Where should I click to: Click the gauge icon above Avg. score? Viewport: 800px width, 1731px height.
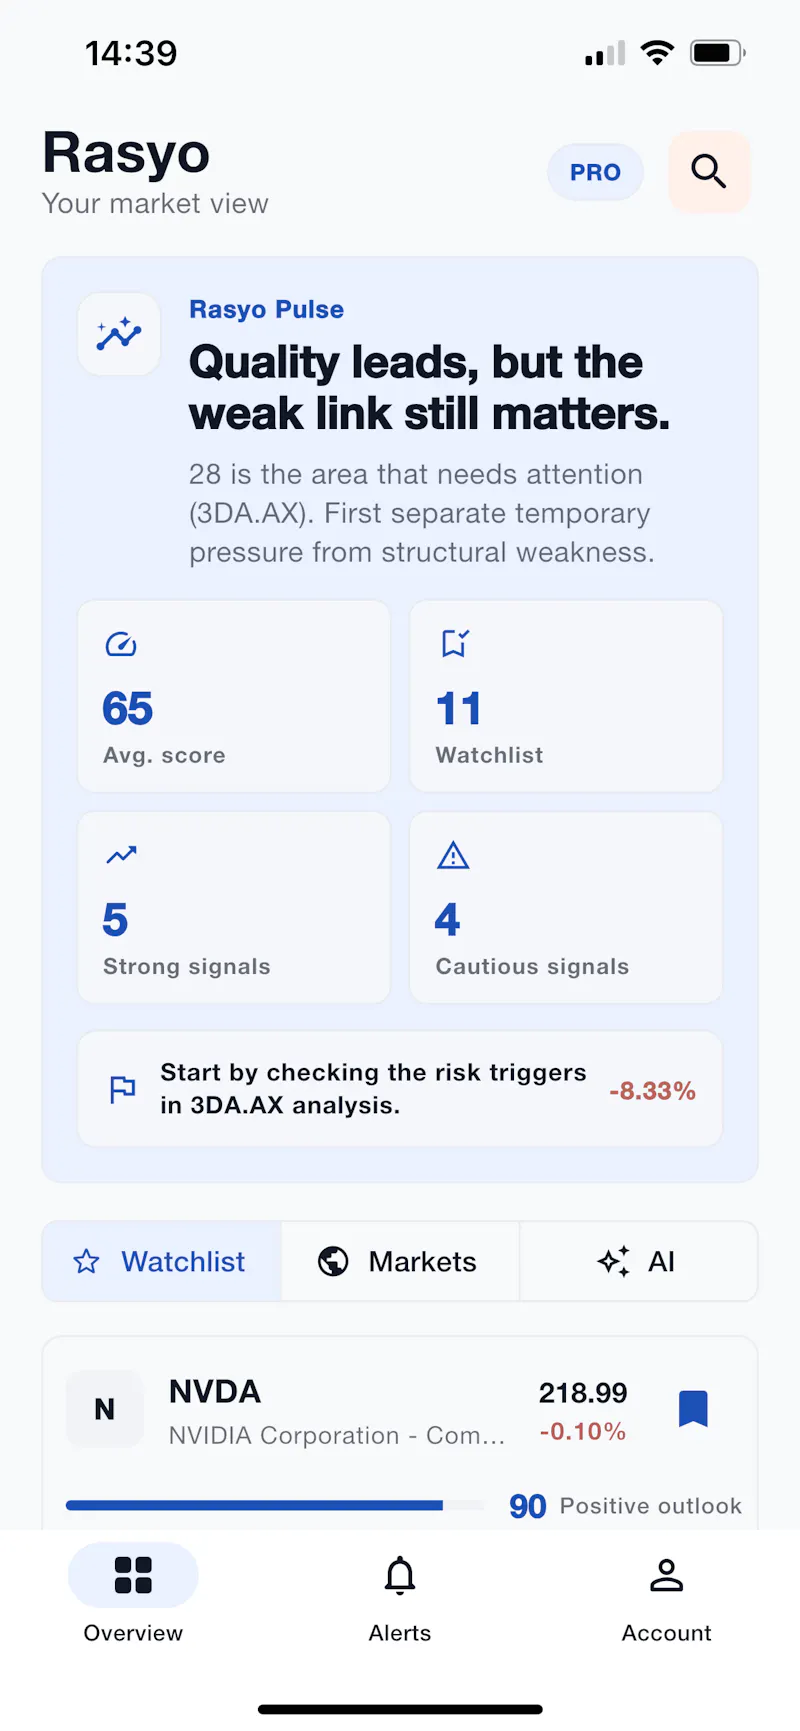[x=121, y=644]
